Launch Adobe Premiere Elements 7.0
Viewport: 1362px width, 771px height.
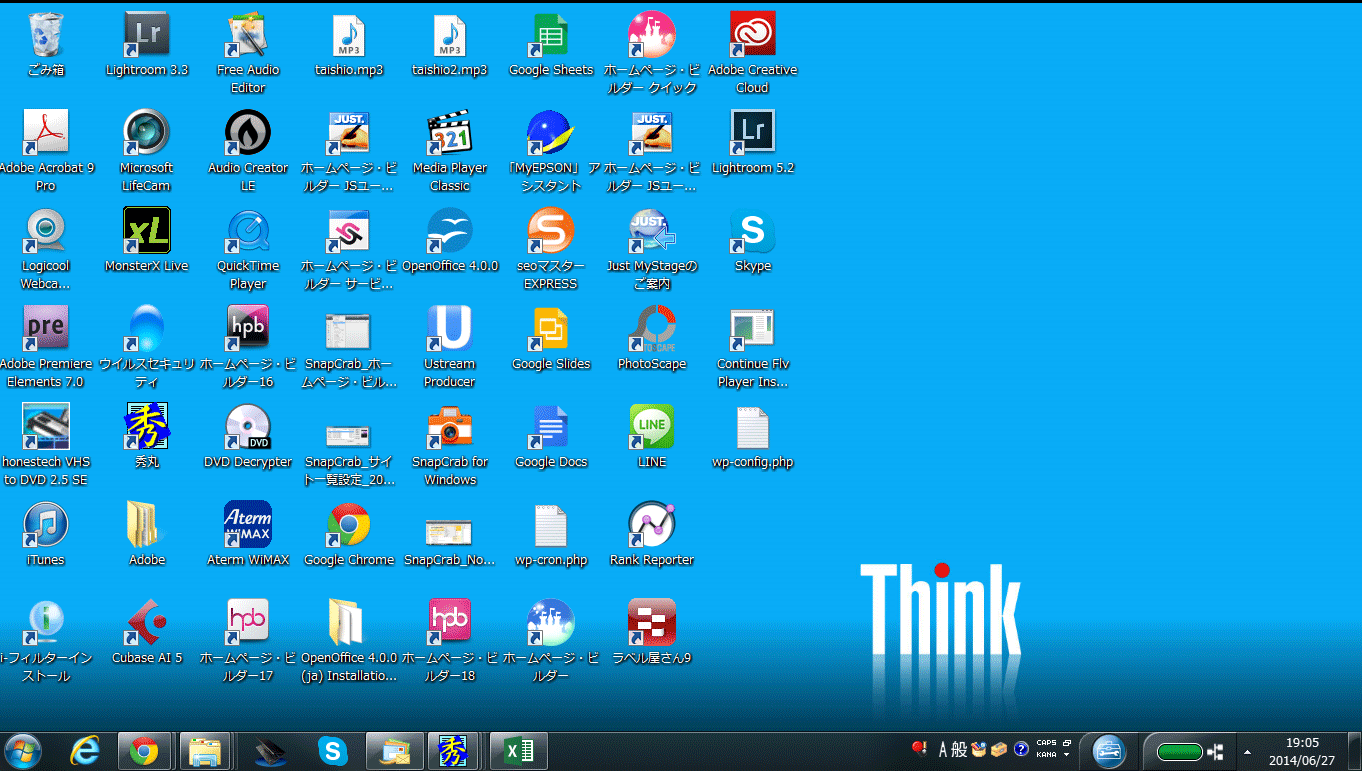(x=46, y=348)
